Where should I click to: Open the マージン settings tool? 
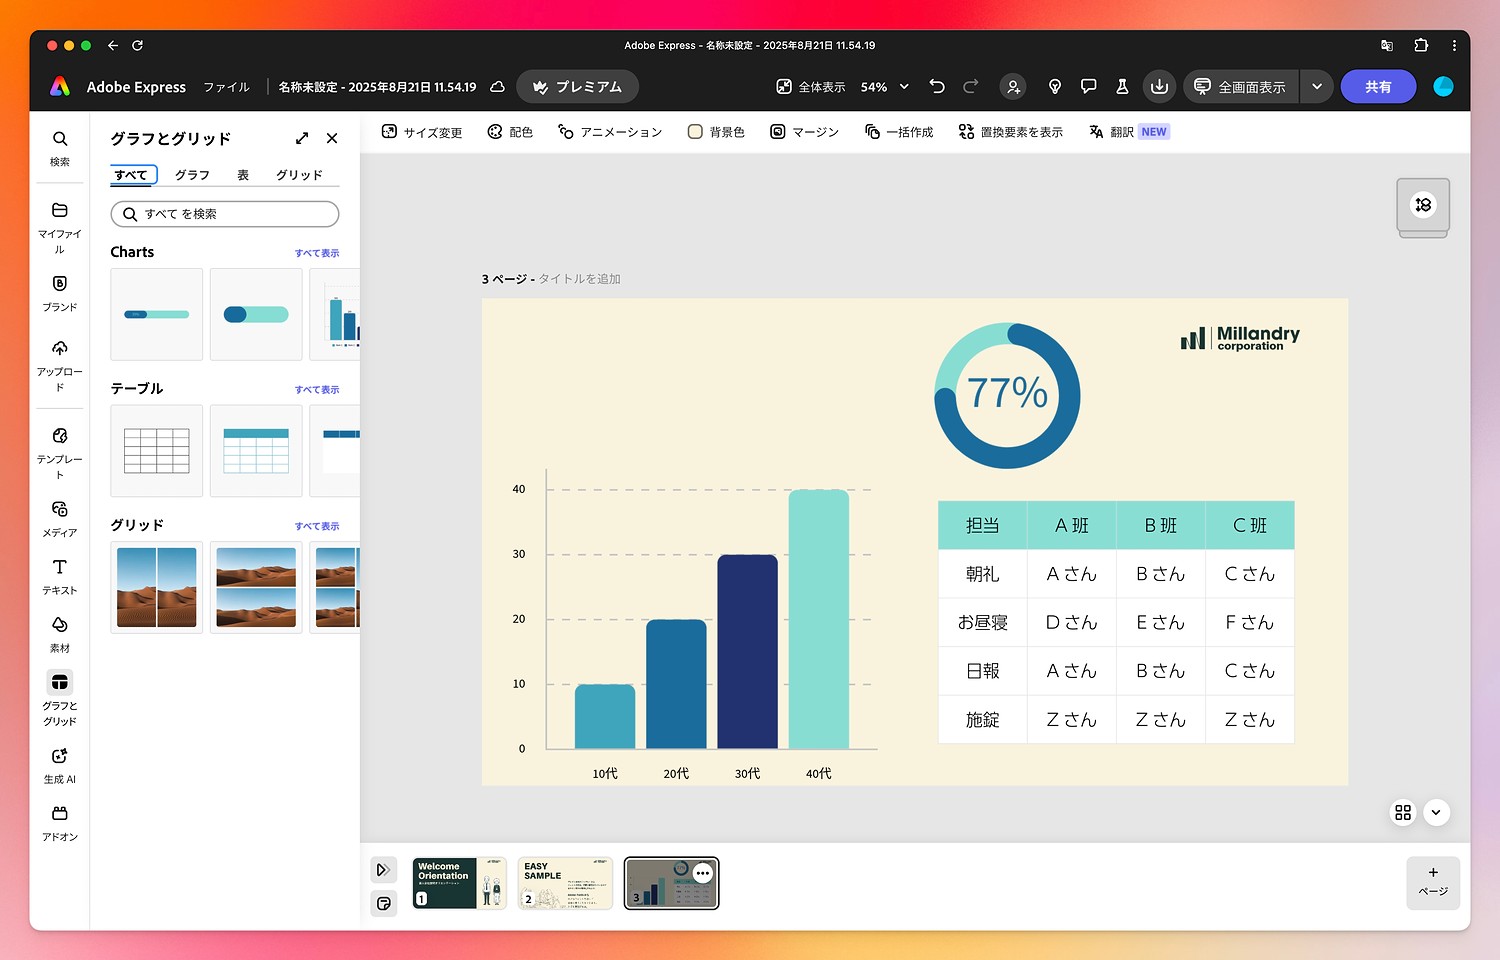(804, 131)
